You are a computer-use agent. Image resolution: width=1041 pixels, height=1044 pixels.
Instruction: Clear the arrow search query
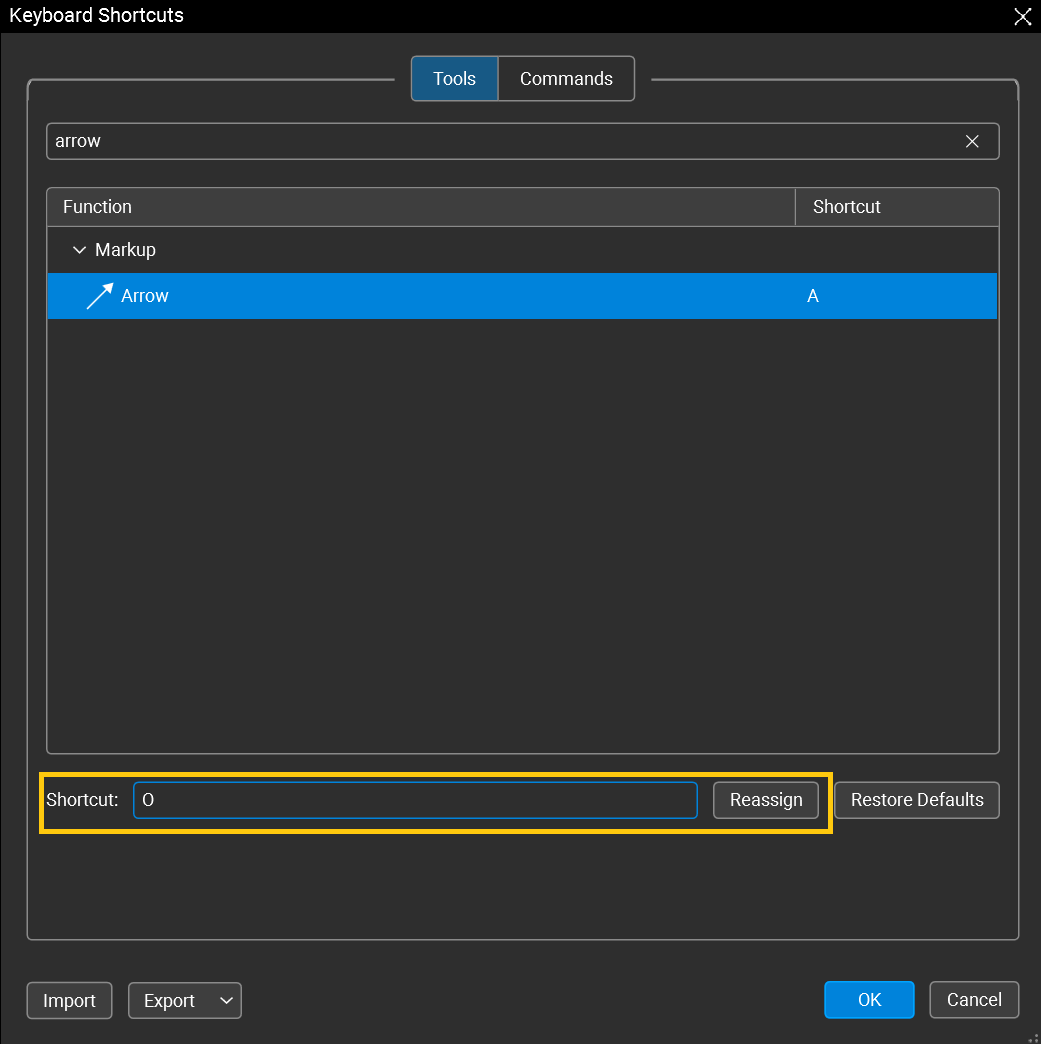tap(971, 141)
